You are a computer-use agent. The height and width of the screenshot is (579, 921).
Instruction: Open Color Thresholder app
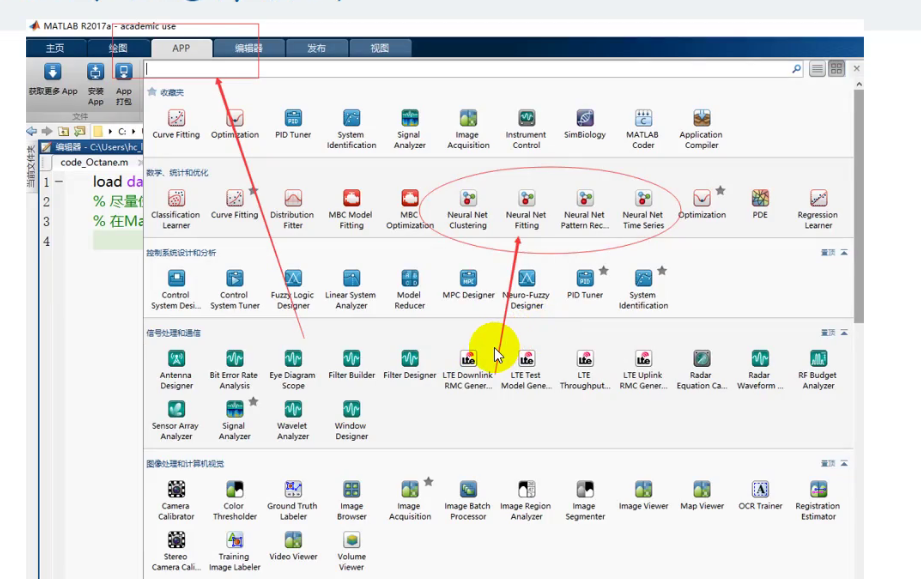point(234,501)
